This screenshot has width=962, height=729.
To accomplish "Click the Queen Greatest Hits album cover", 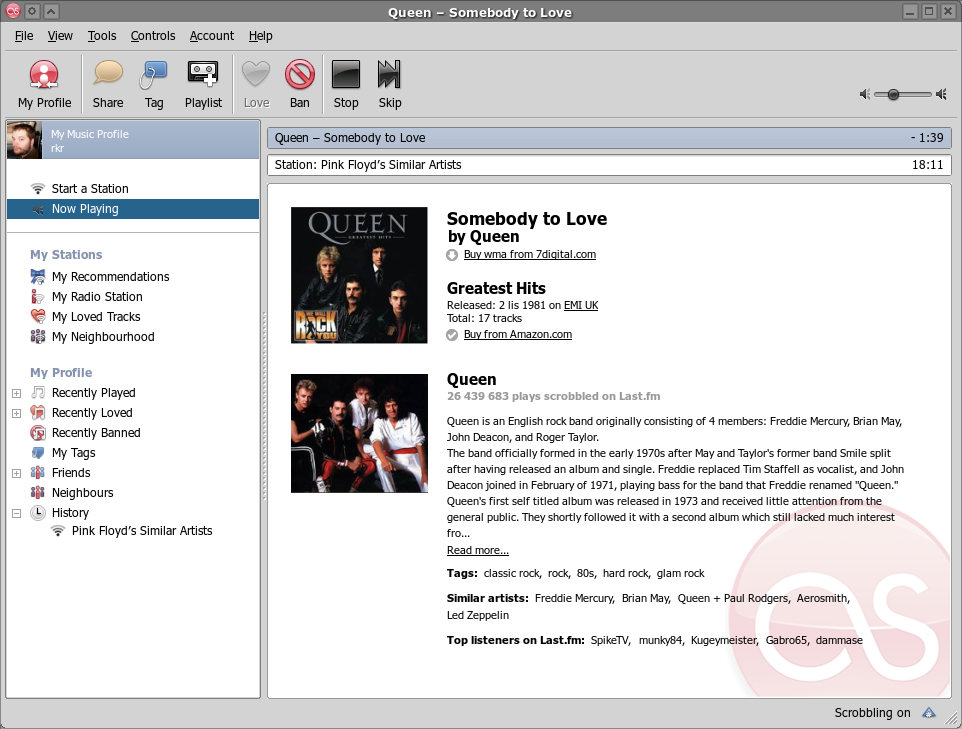I will (x=359, y=275).
